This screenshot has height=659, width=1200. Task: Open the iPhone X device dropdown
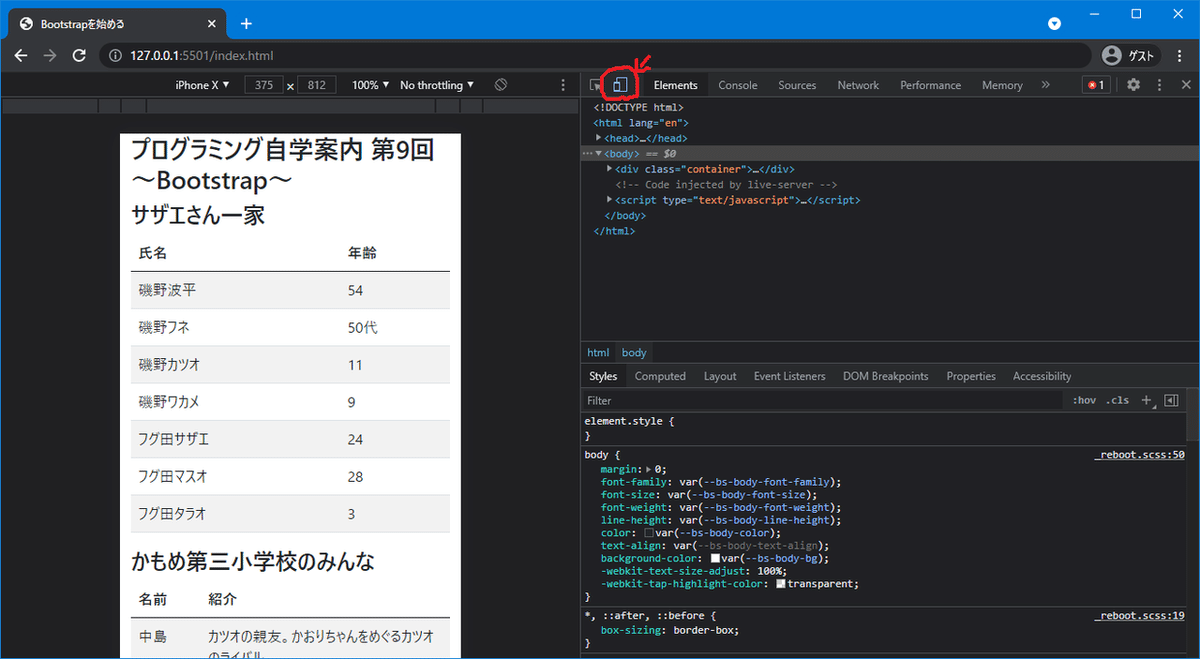click(202, 85)
